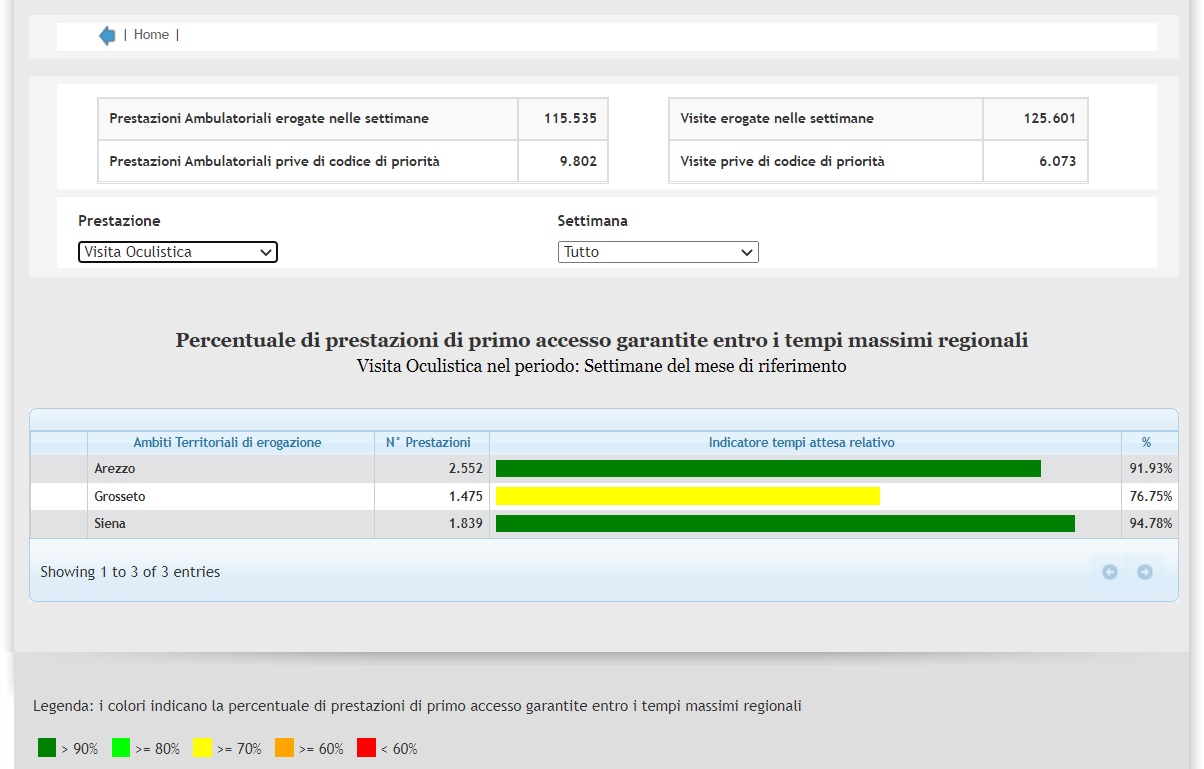Sort by Indicatore tempi attesa relativo header
The width and height of the screenshot is (1204, 769).
pyautogui.click(x=801, y=442)
